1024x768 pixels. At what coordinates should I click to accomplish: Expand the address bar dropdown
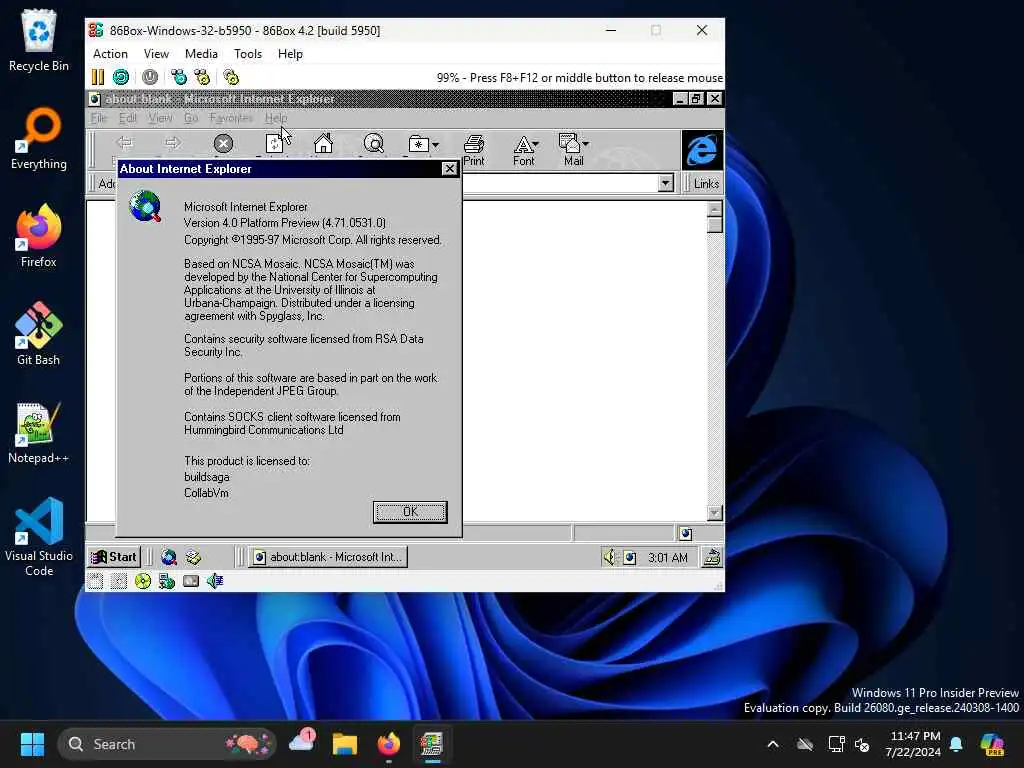(665, 183)
